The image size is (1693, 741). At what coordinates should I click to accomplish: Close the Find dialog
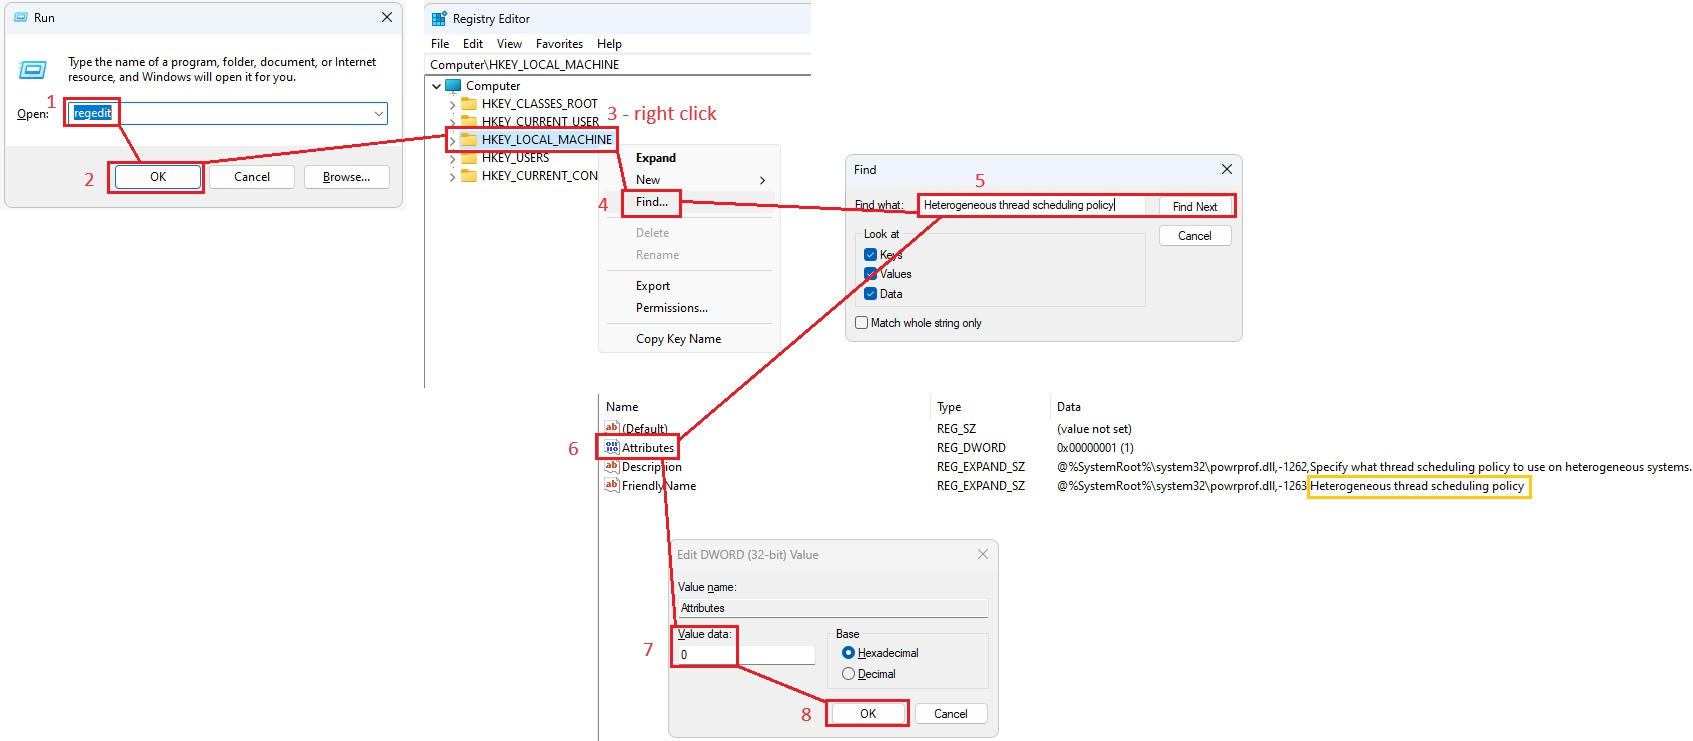point(1226,169)
